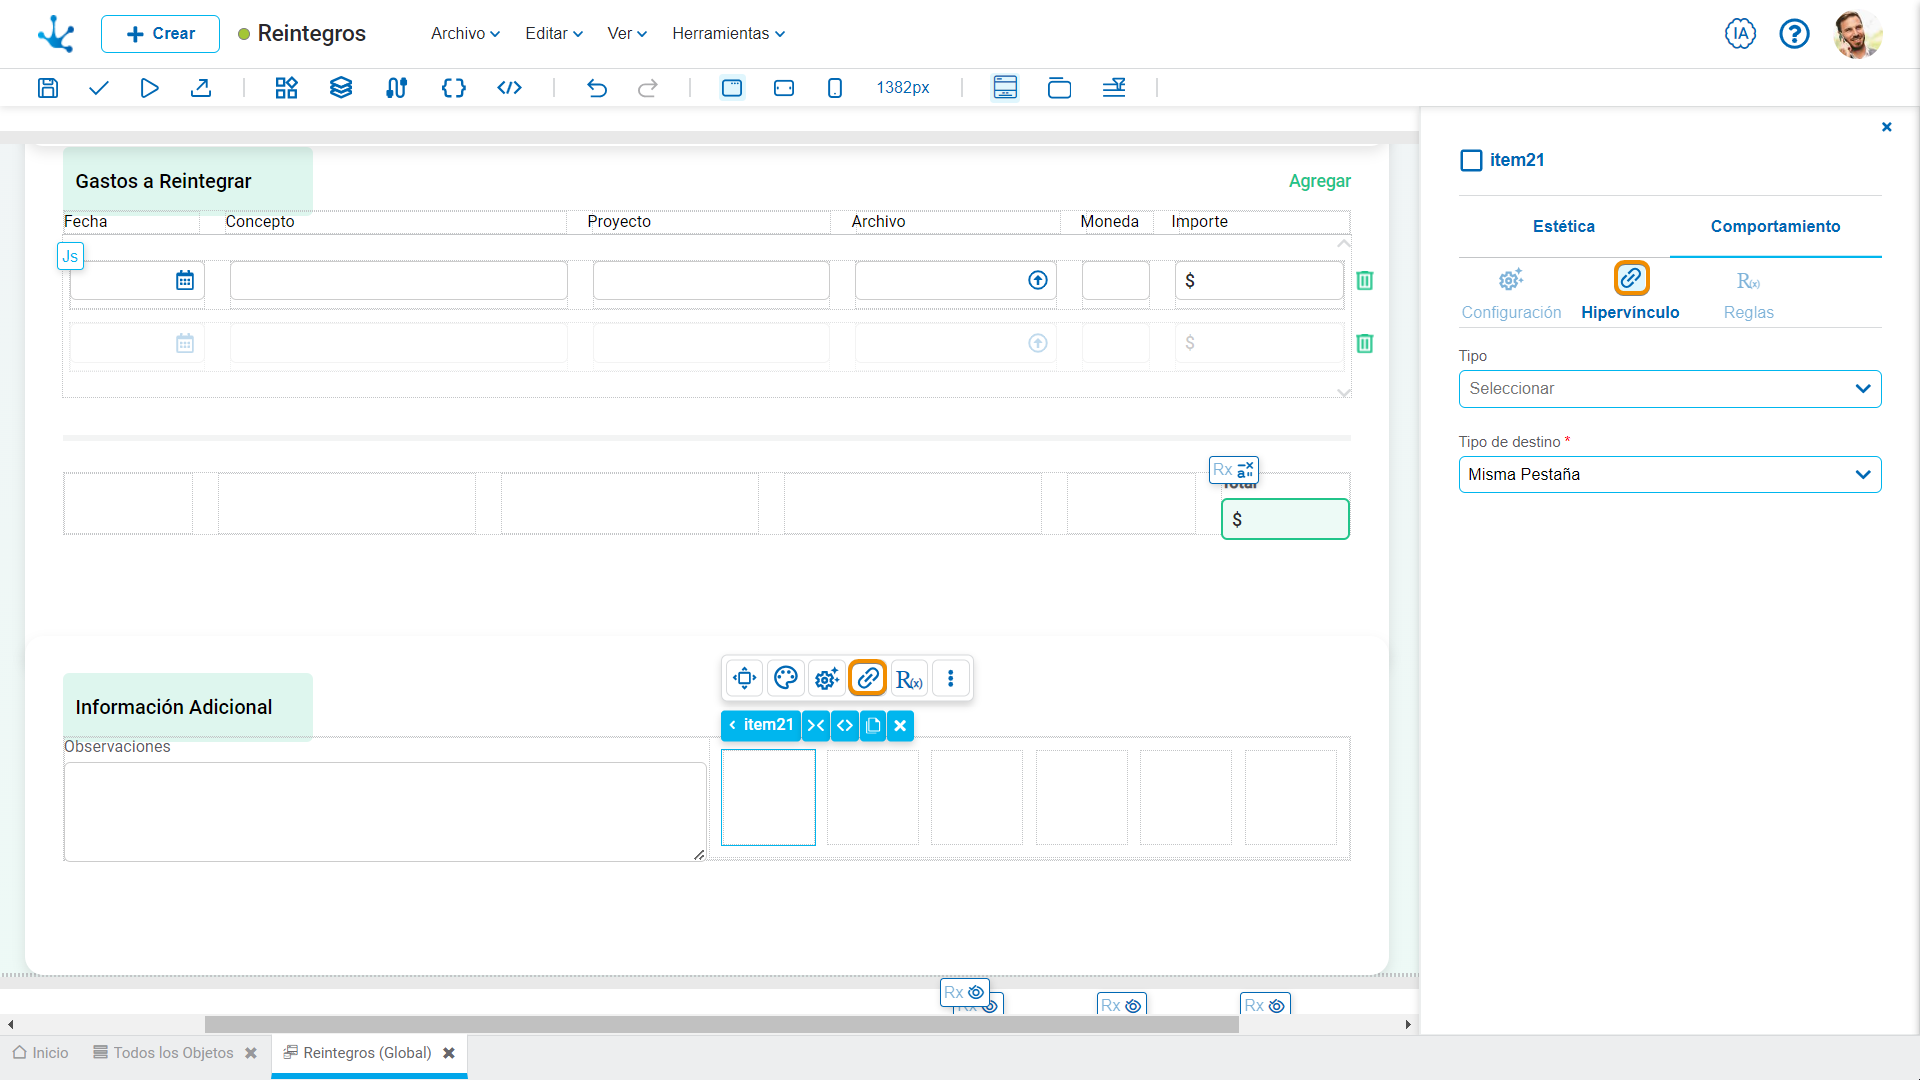Viewport: 1920px width, 1080px height.
Task: Open the Editar menu
Action: [554, 34]
